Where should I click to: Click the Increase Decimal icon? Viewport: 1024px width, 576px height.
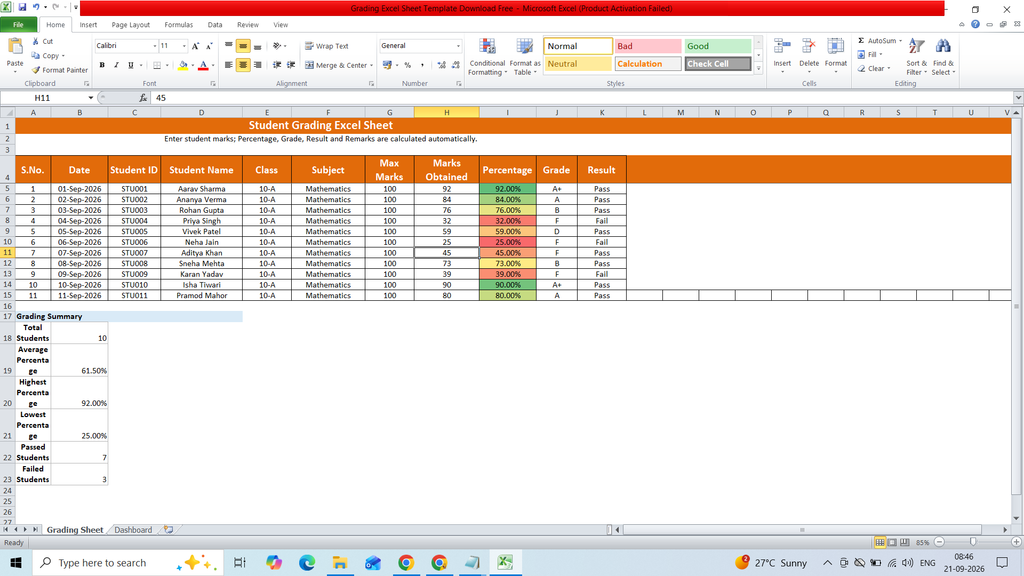tap(441, 65)
